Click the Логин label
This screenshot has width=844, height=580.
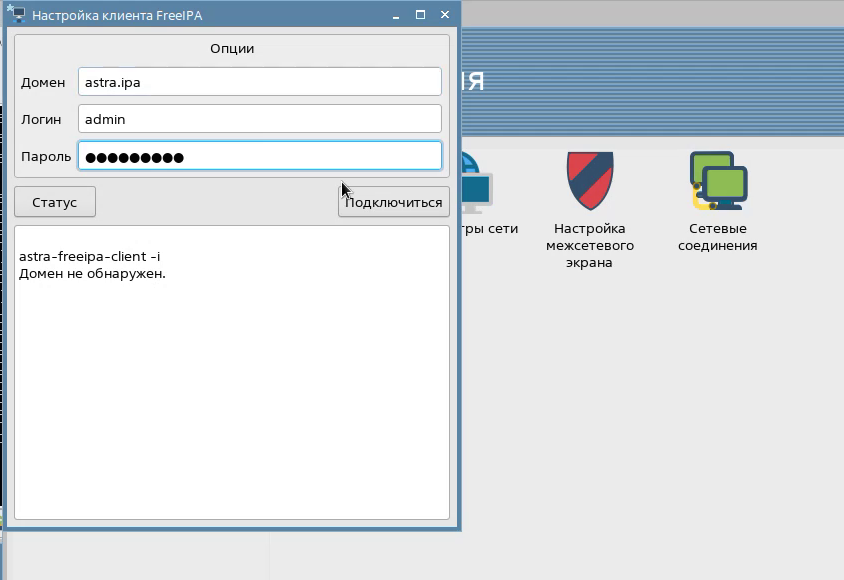41,119
